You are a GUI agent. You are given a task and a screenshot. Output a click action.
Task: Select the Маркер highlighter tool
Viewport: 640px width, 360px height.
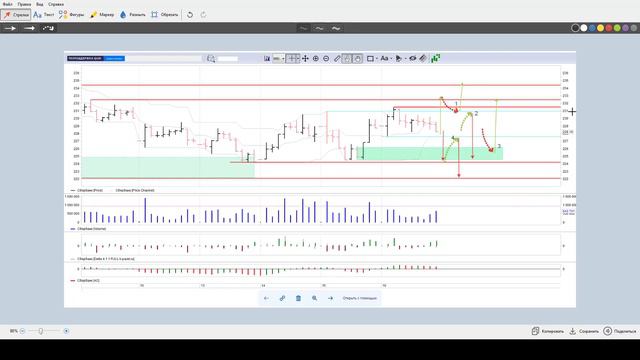pyautogui.click(x=102, y=15)
